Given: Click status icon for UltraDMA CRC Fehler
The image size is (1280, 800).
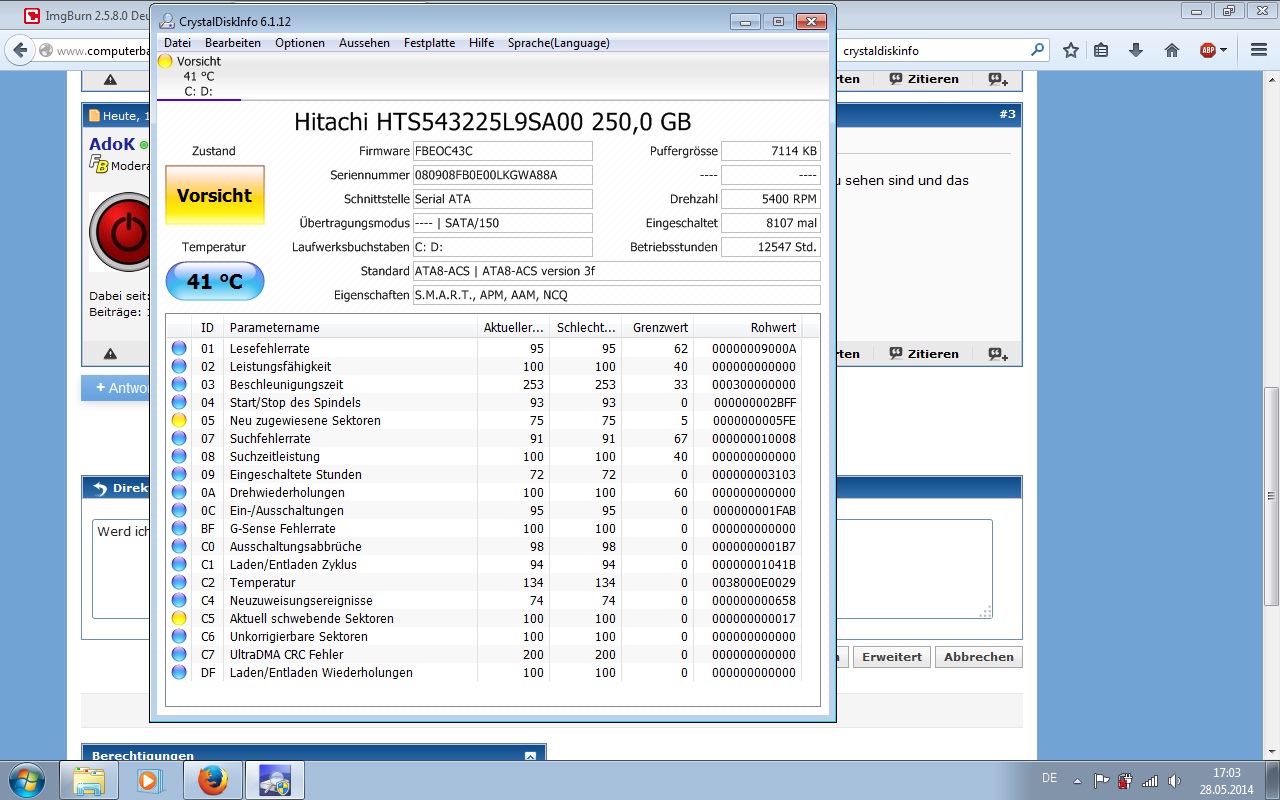Looking at the screenshot, I should pos(179,654).
